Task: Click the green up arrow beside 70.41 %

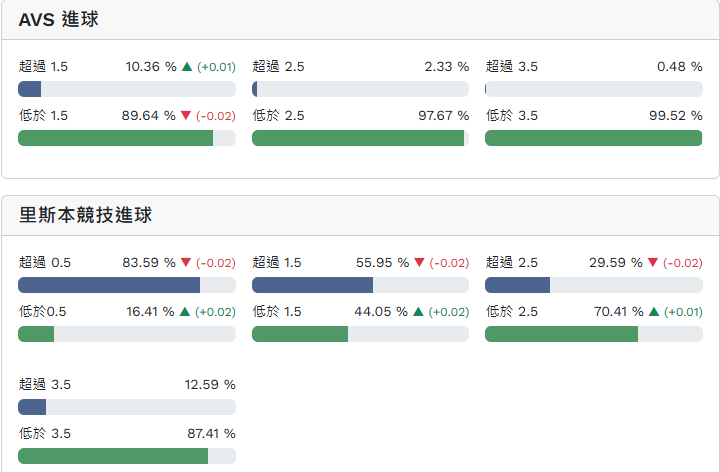Action: point(653,311)
